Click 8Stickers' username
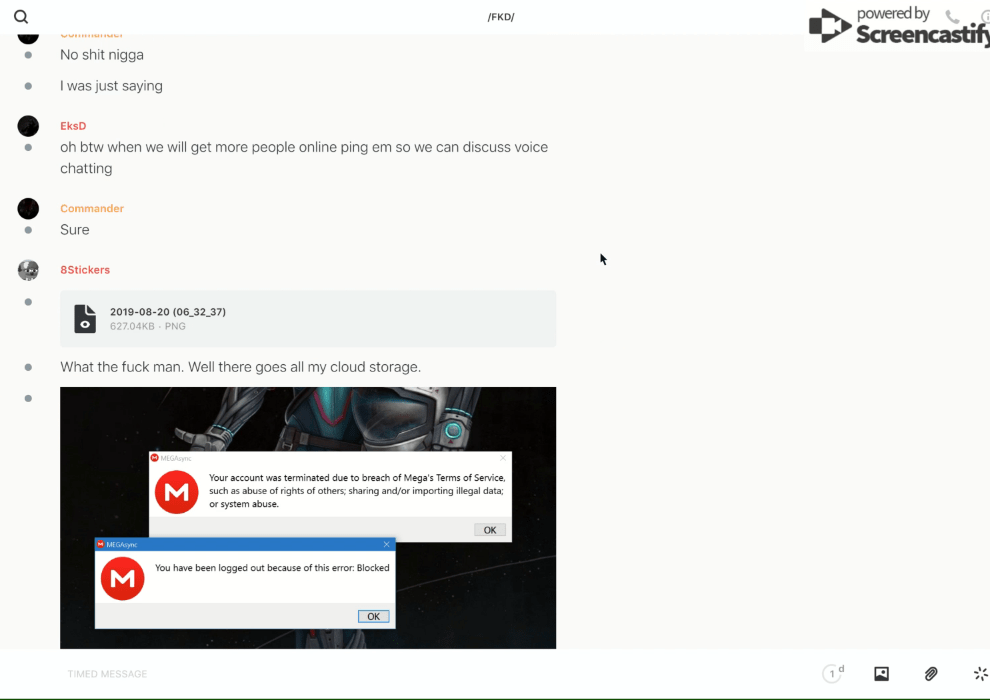This screenshot has height=700, width=990. (x=85, y=270)
